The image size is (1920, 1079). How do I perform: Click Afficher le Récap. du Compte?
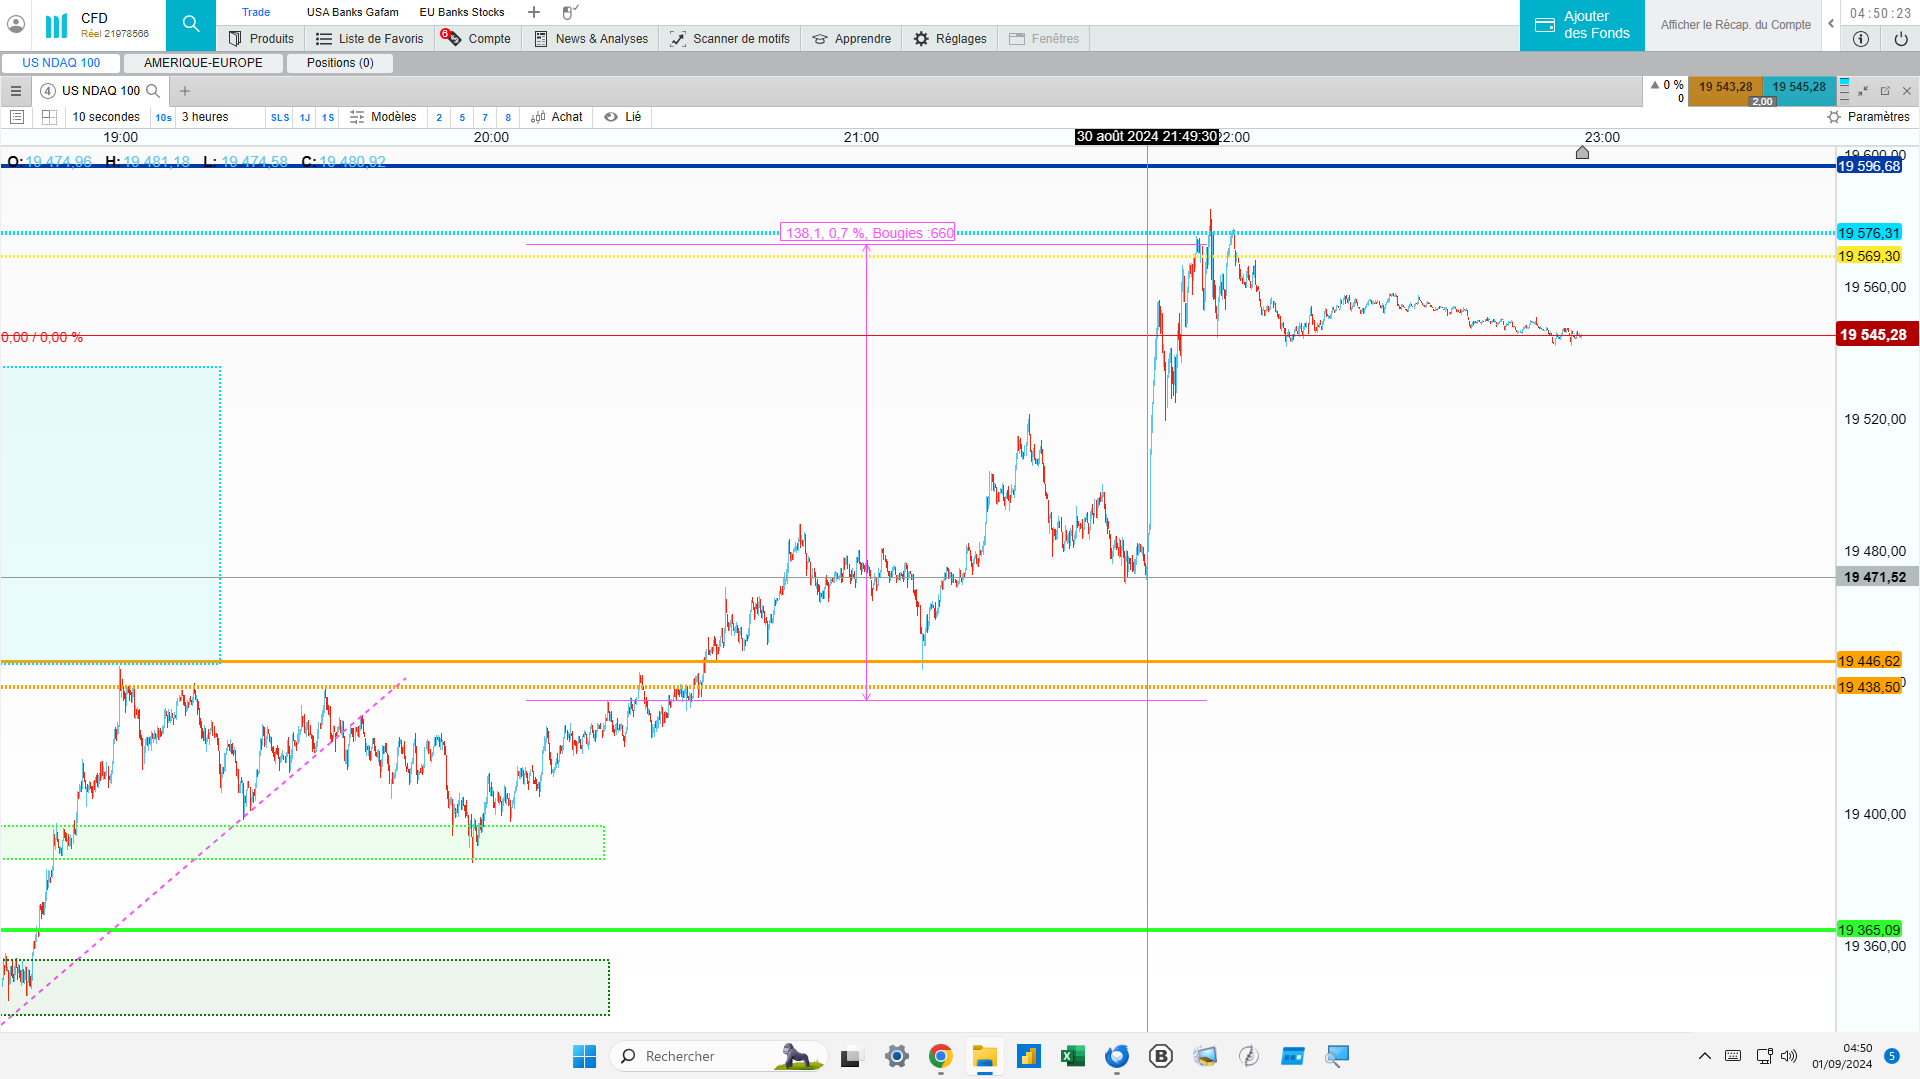click(1736, 25)
